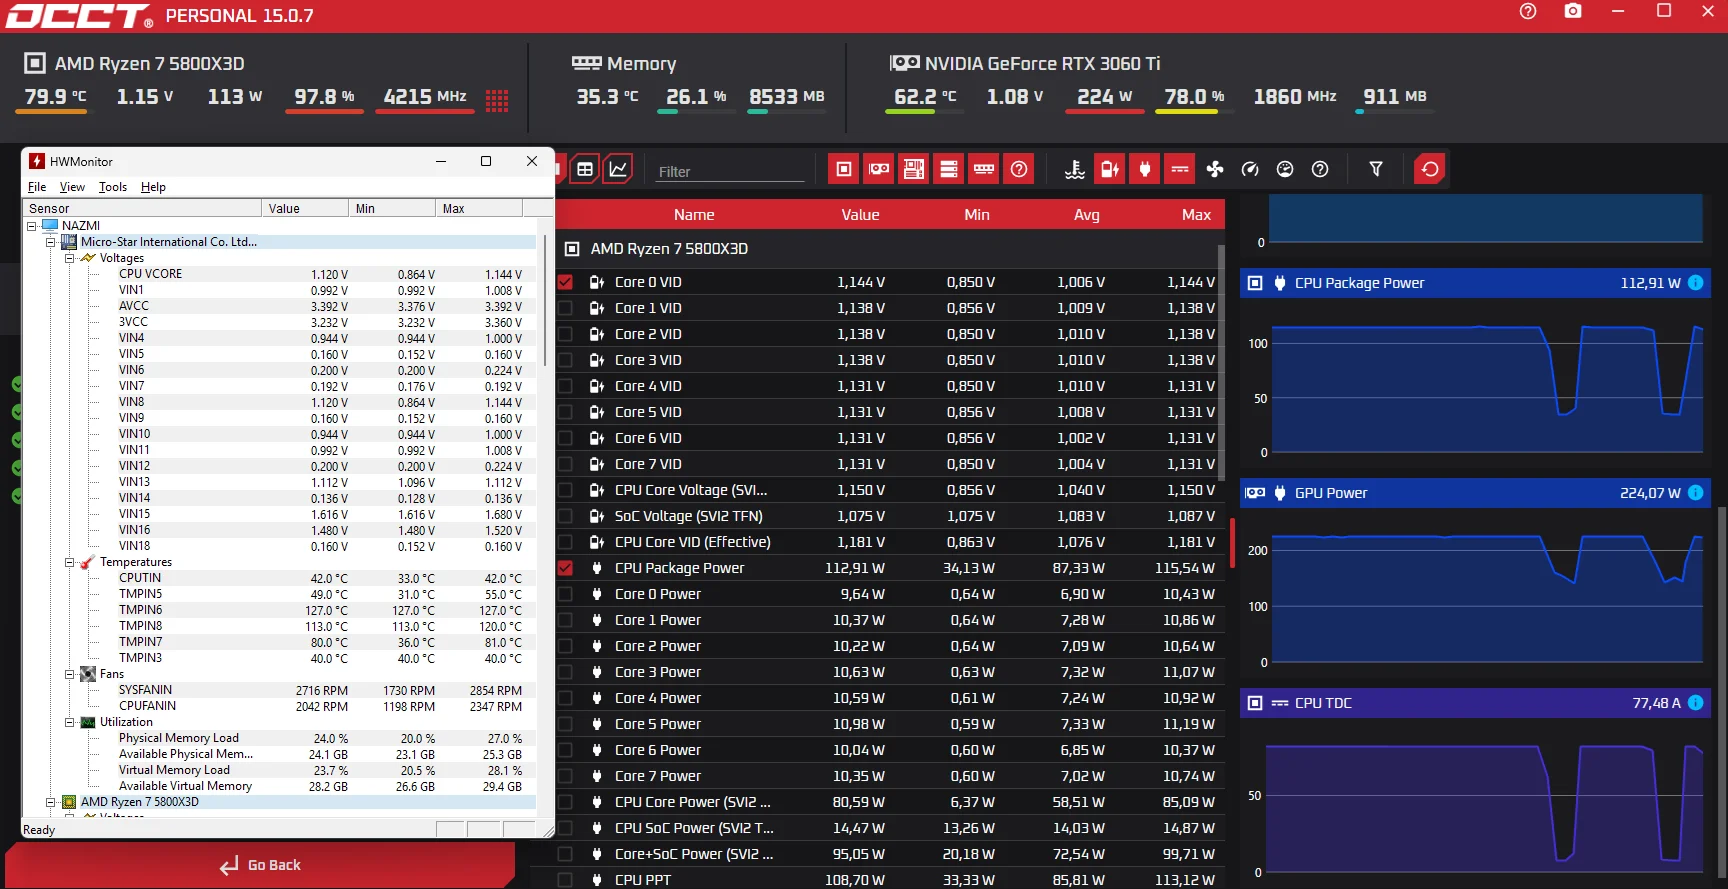Toggle the unknown-device filter icon (red question mark)
This screenshot has width=1728, height=889.
coord(1019,169)
